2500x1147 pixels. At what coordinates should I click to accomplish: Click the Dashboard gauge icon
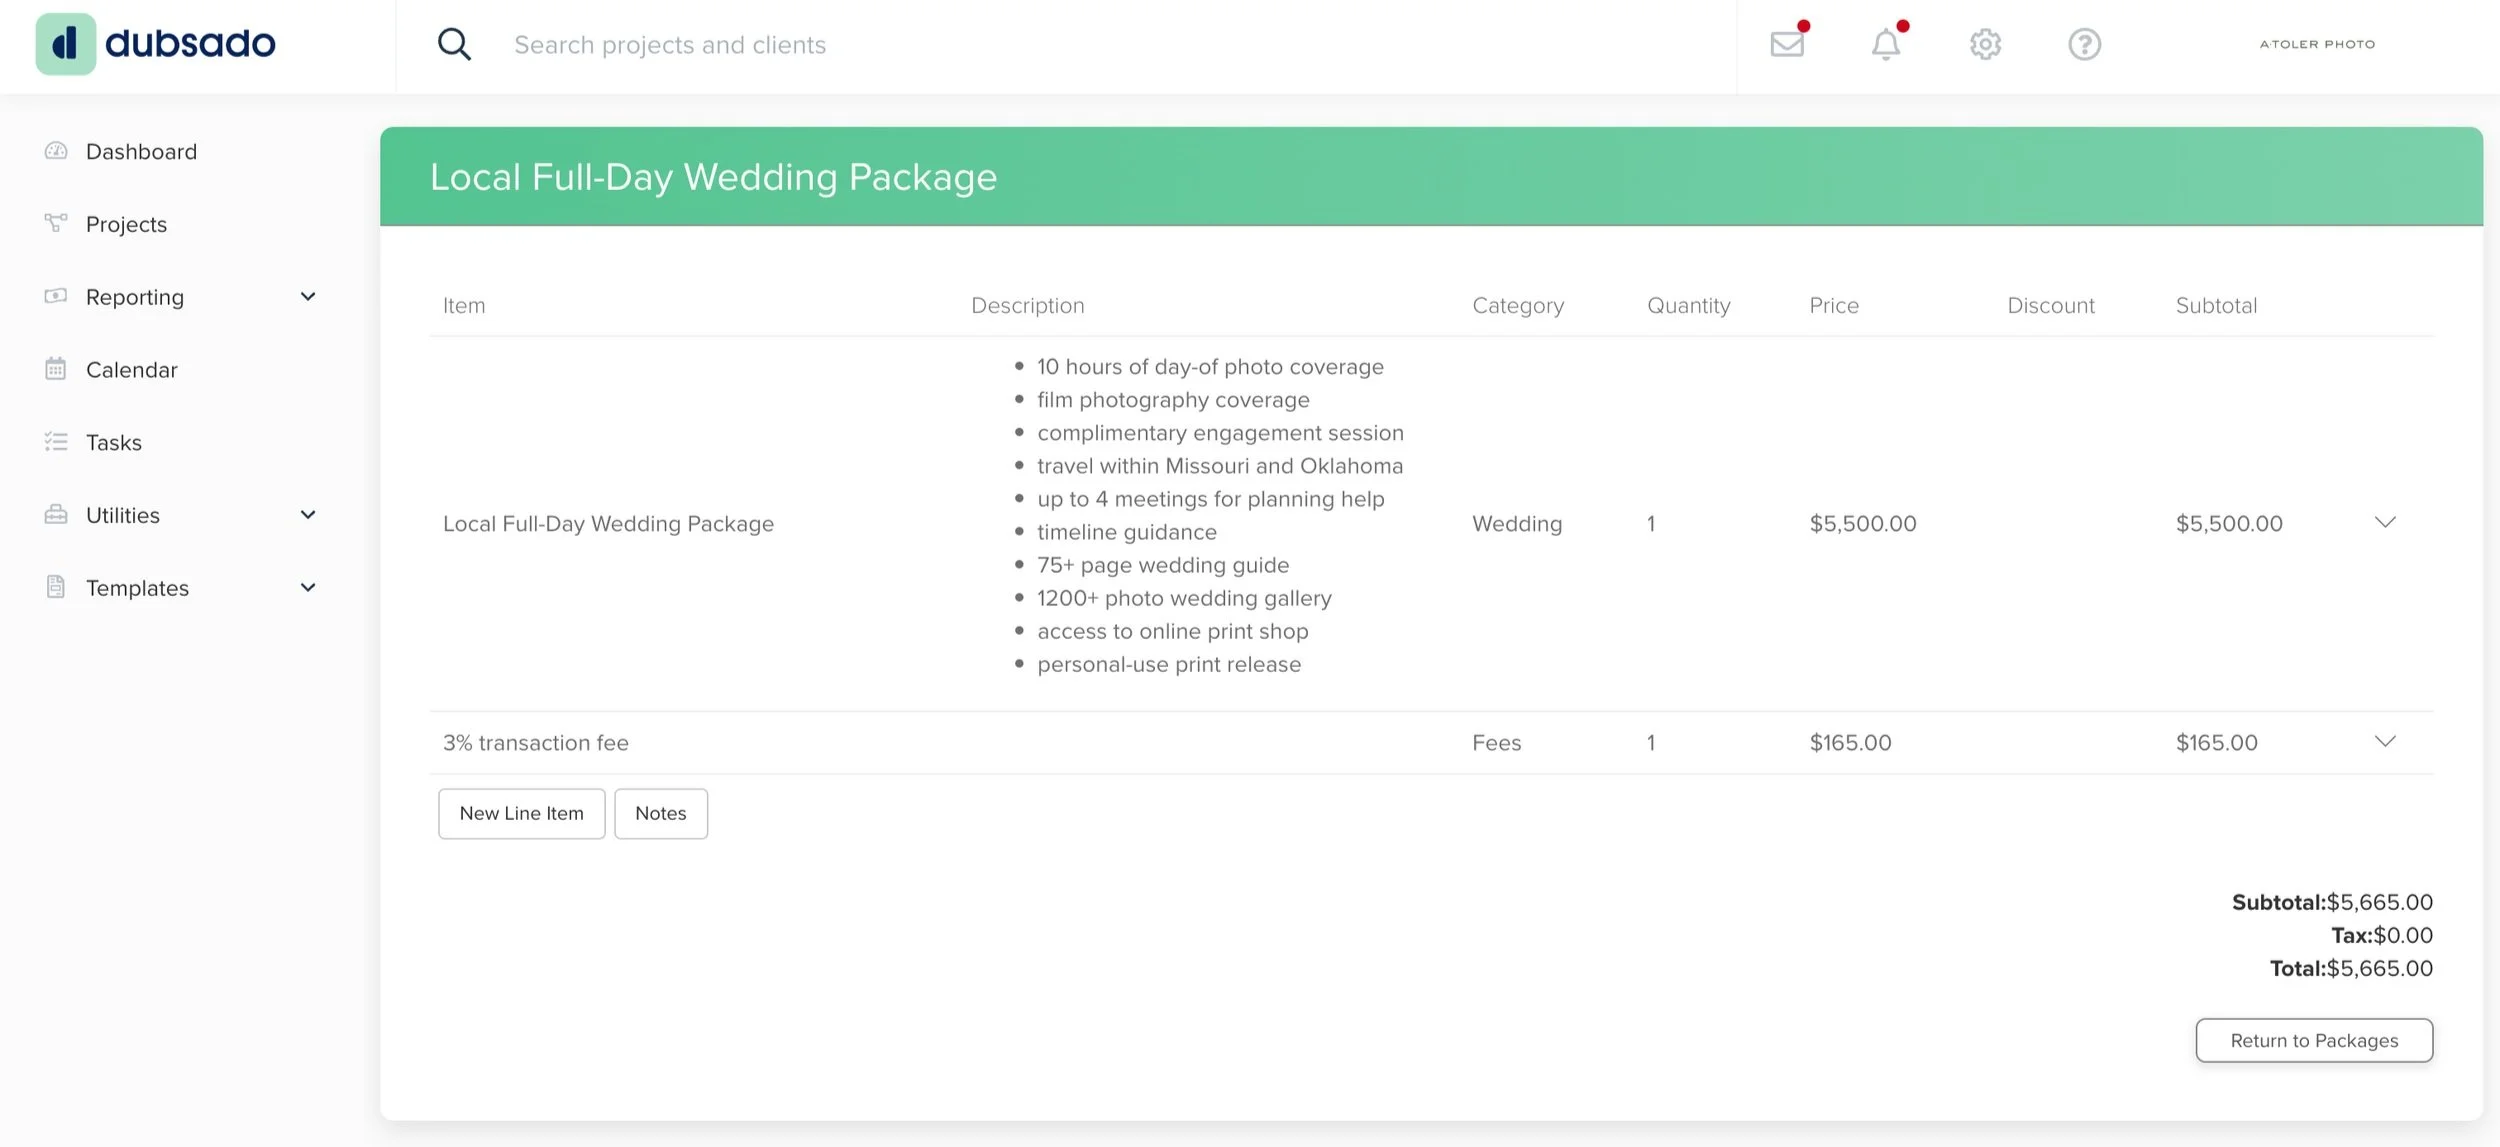pyautogui.click(x=56, y=151)
